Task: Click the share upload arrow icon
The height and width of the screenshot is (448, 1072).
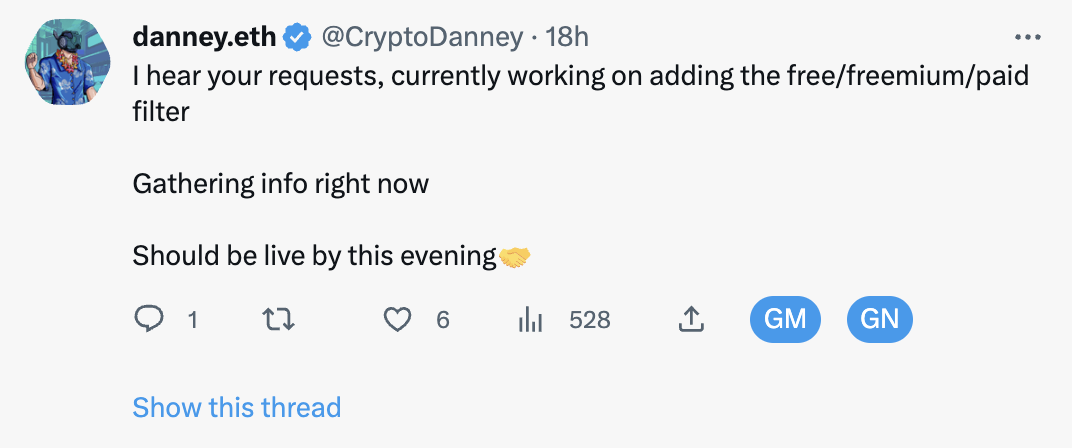Action: (x=691, y=319)
